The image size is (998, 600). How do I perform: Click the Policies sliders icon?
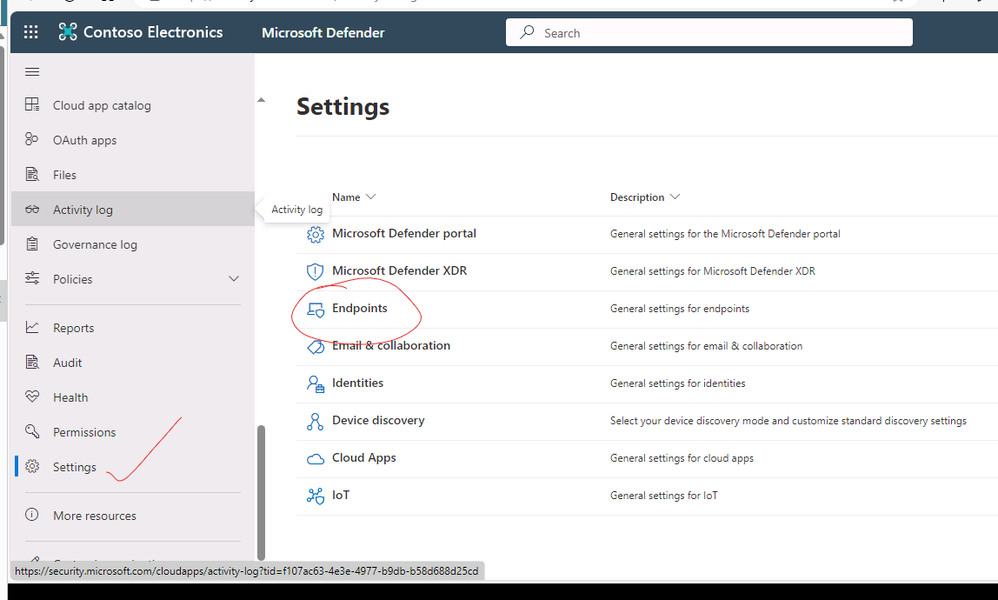point(32,278)
